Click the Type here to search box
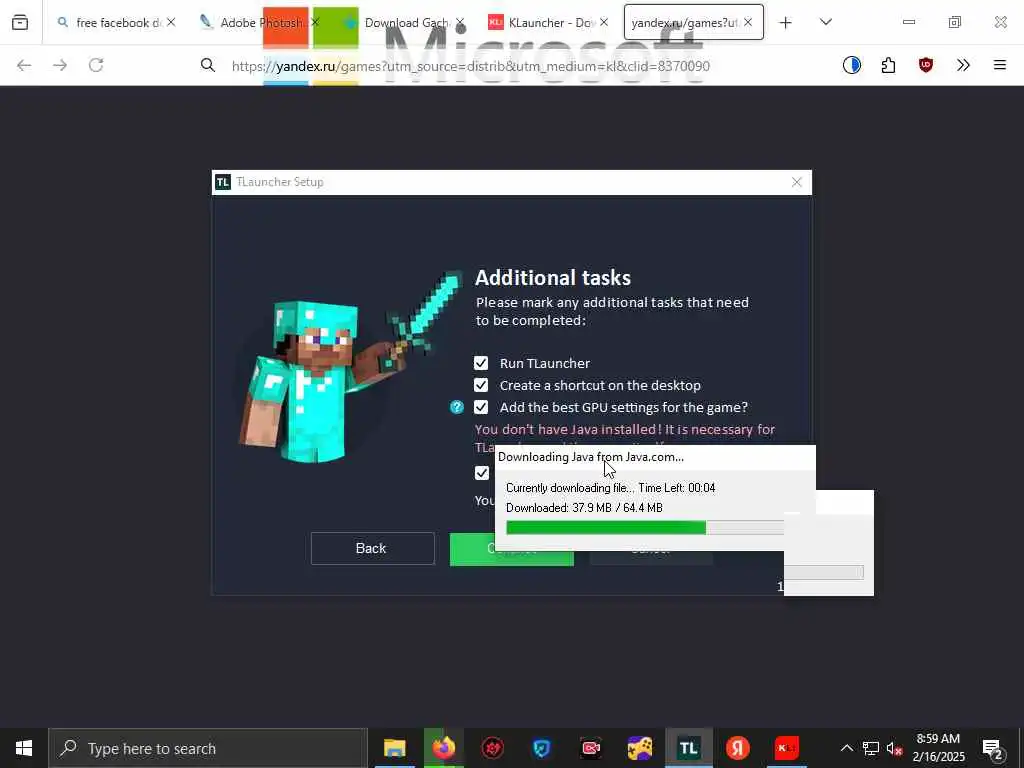The height and width of the screenshot is (768, 1024). click(208, 748)
